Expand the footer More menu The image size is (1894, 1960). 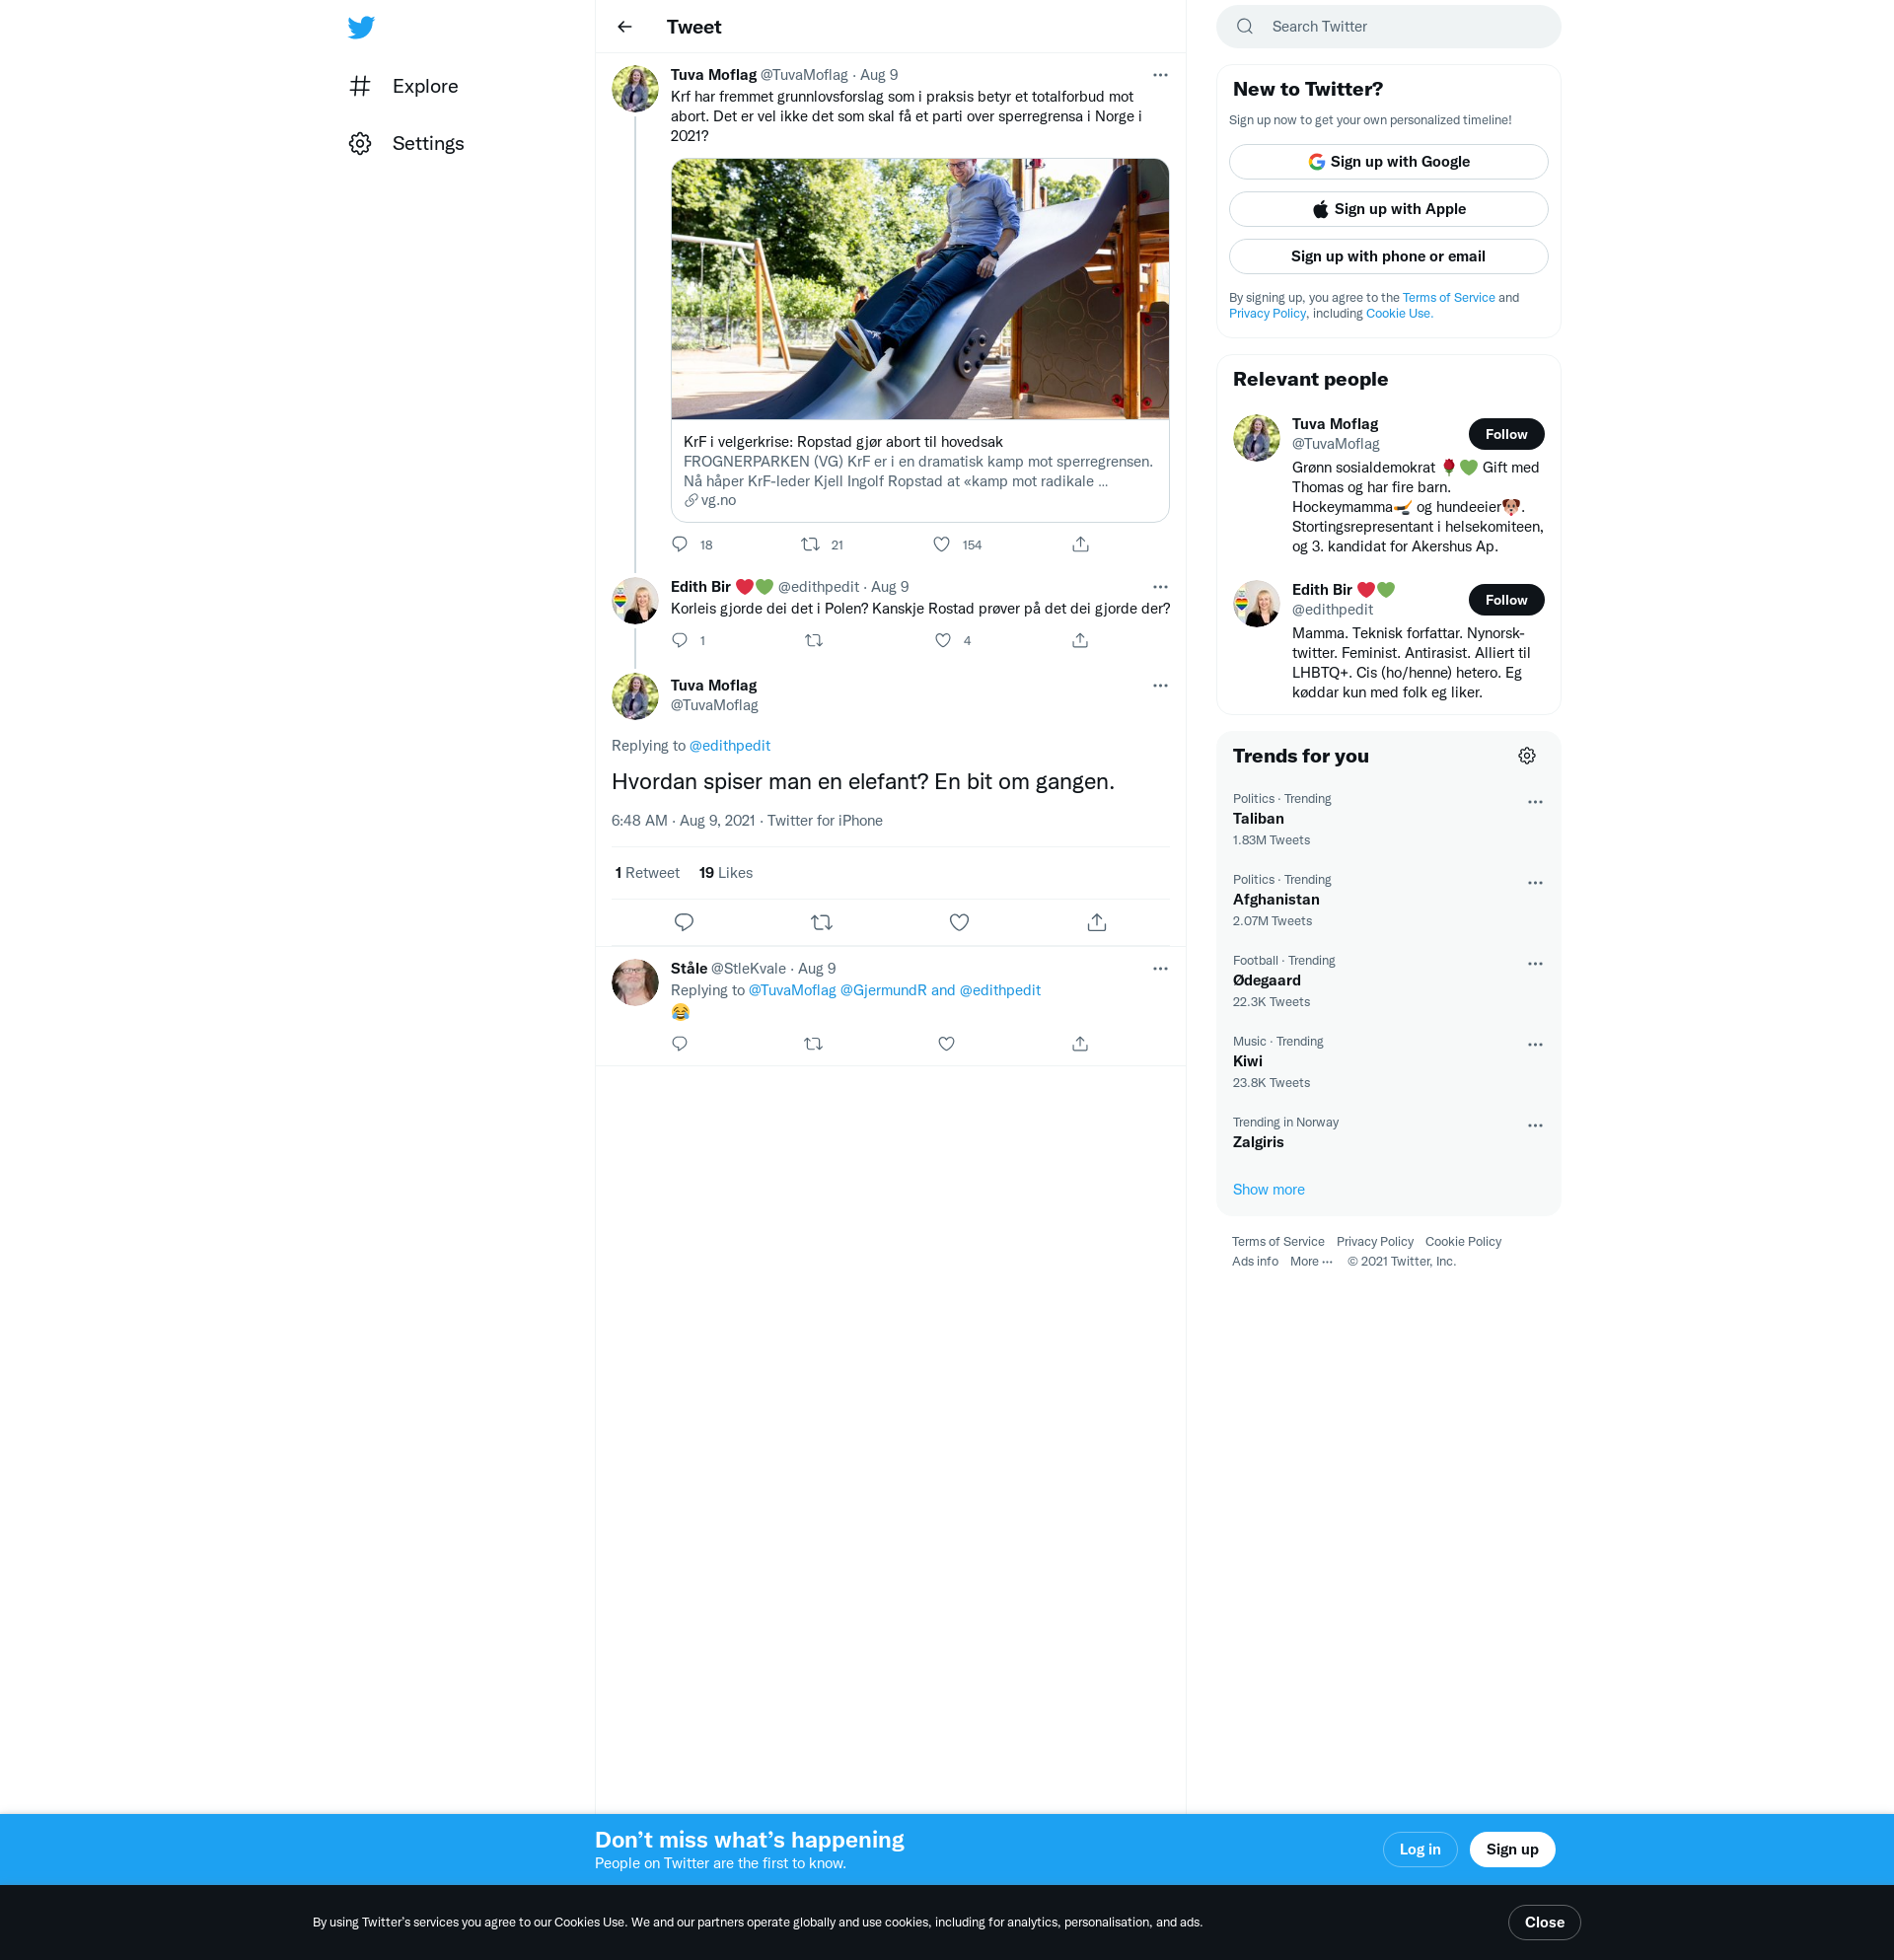[x=1311, y=1262]
